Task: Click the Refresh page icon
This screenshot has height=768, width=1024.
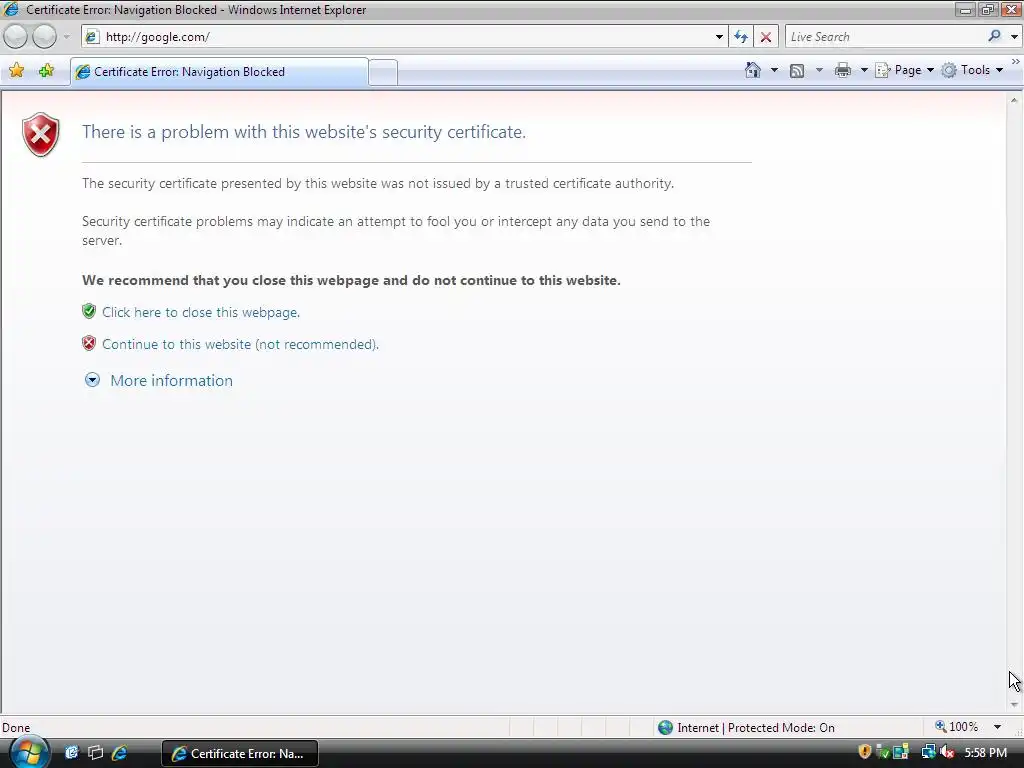Action: [x=741, y=37]
